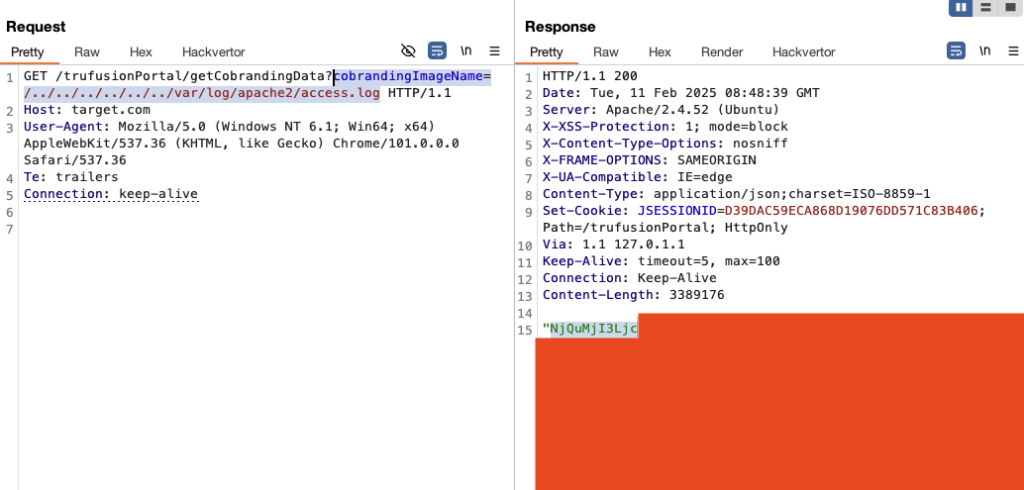
Task: Open the Response Raw tab
Action: tap(606, 52)
